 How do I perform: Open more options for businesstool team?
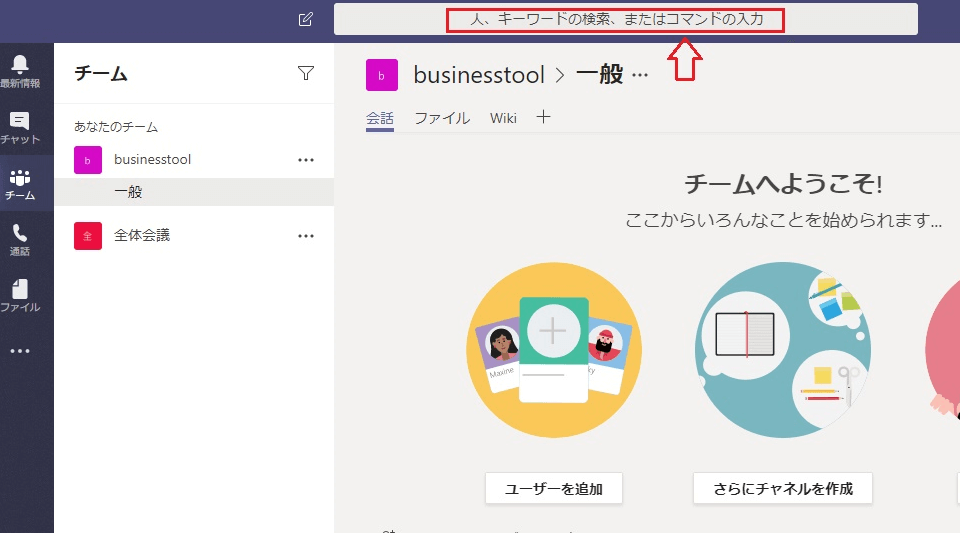306,160
